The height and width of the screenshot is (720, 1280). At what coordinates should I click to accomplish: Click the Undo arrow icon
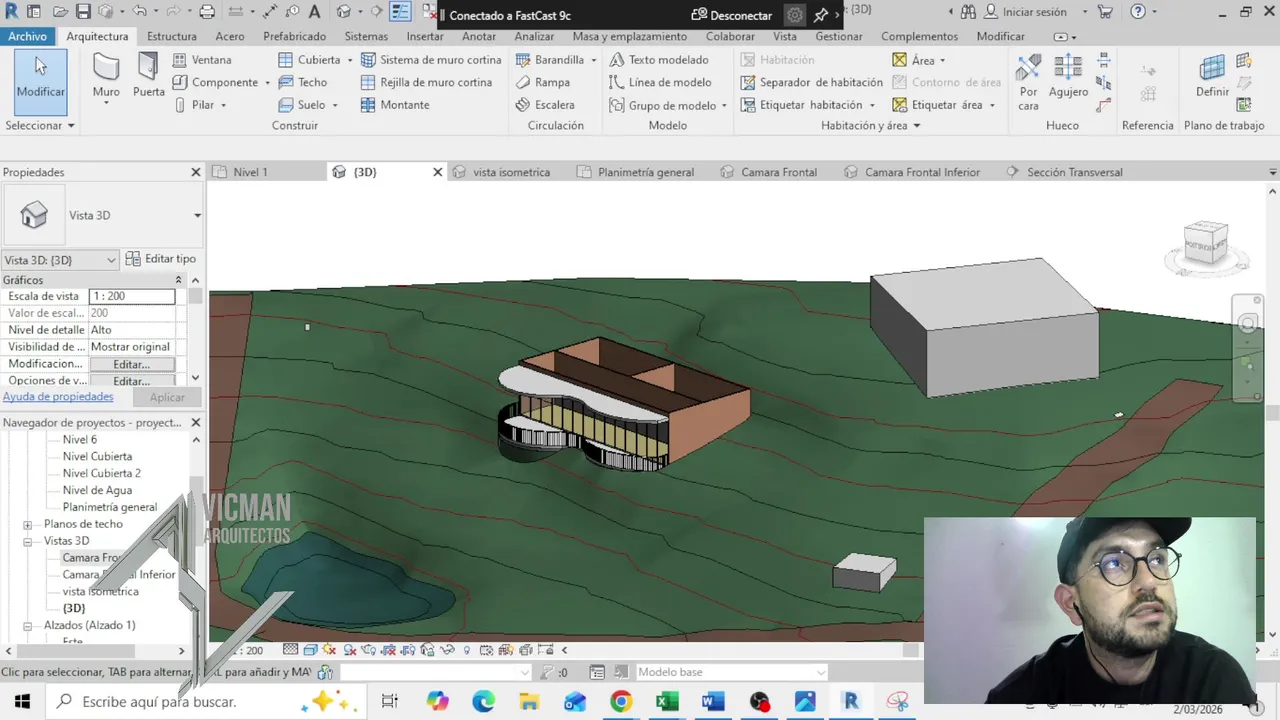(x=138, y=12)
